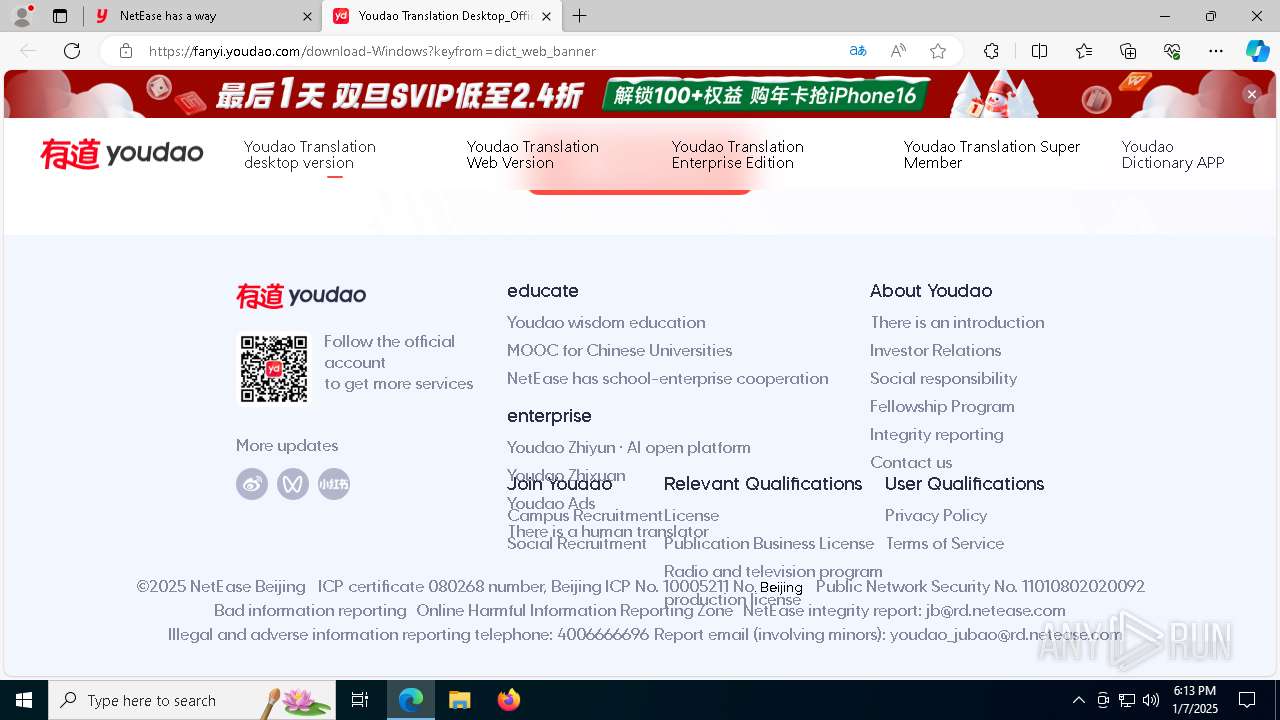This screenshot has height=720, width=1280.
Task: Add this page to favorites
Action: (938, 51)
